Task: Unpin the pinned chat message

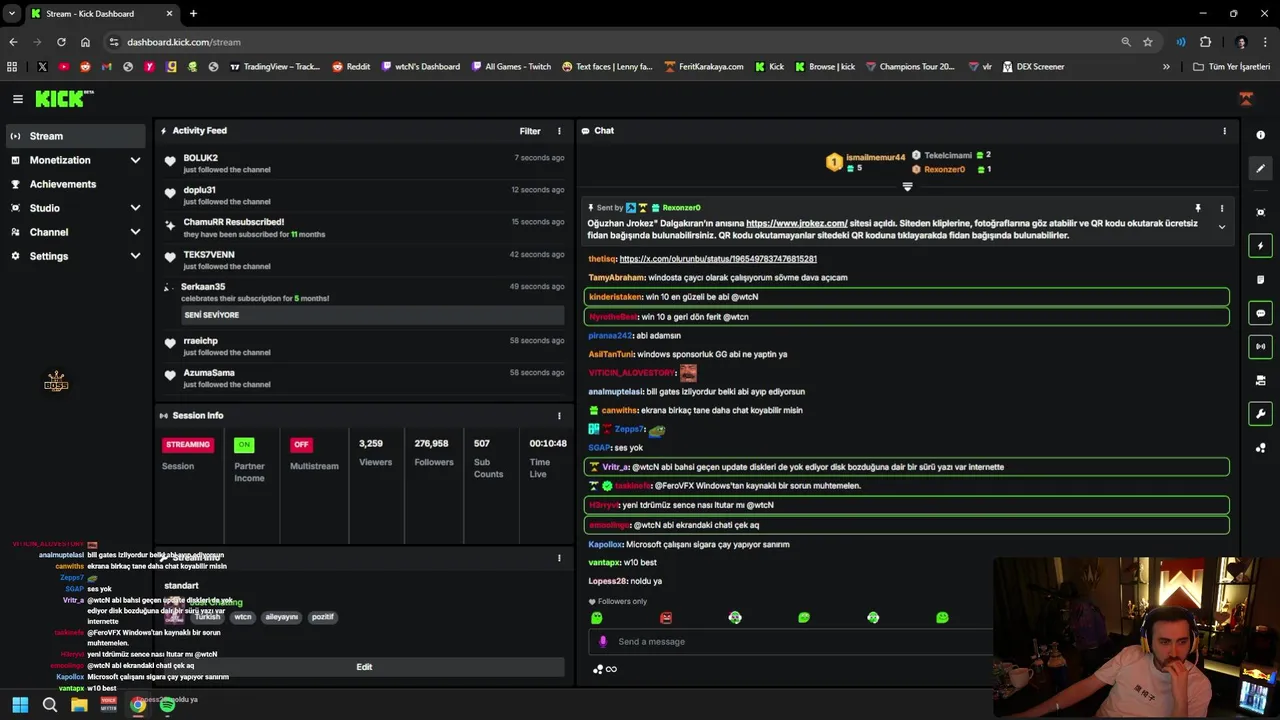Action: click(x=1197, y=208)
